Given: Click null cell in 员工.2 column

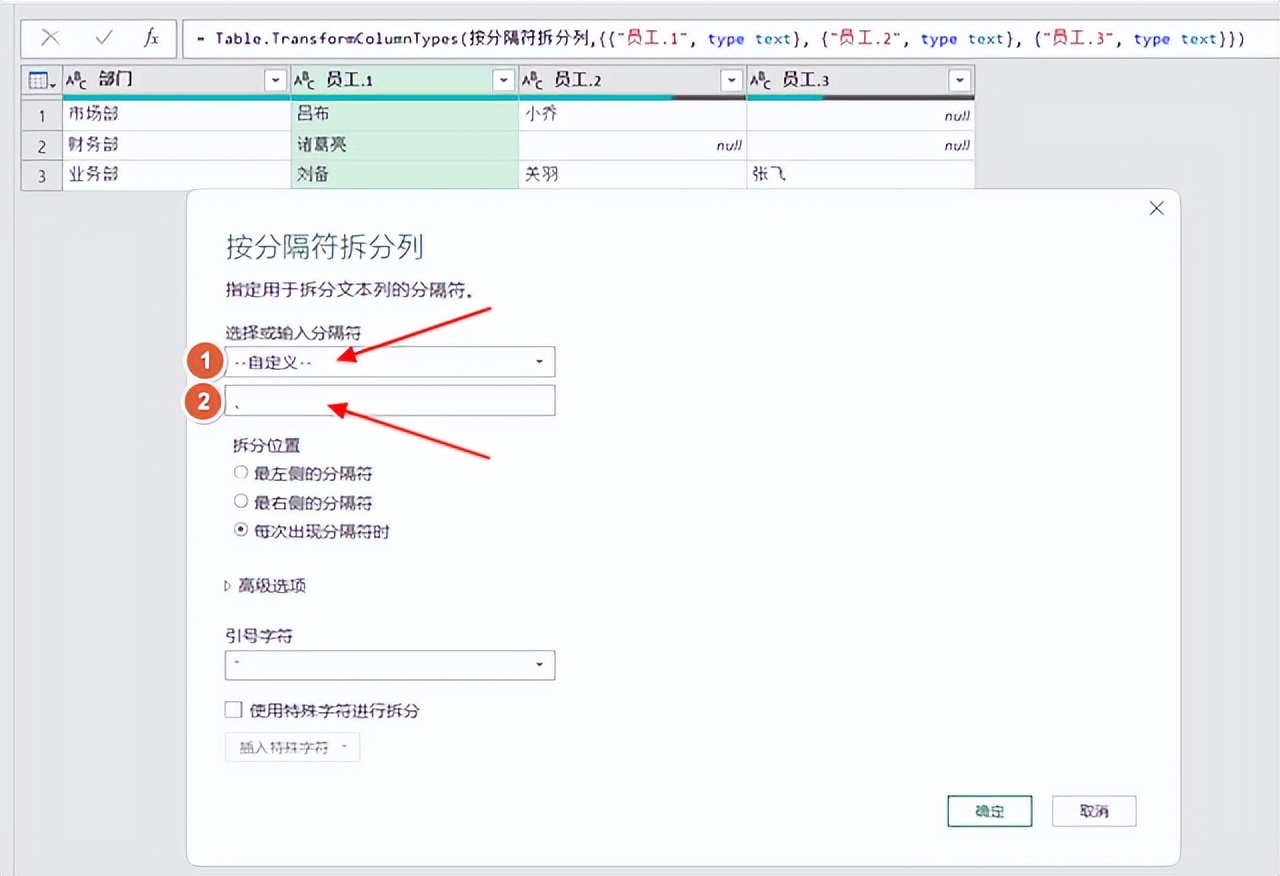Looking at the screenshot, I should click(632, 145).
